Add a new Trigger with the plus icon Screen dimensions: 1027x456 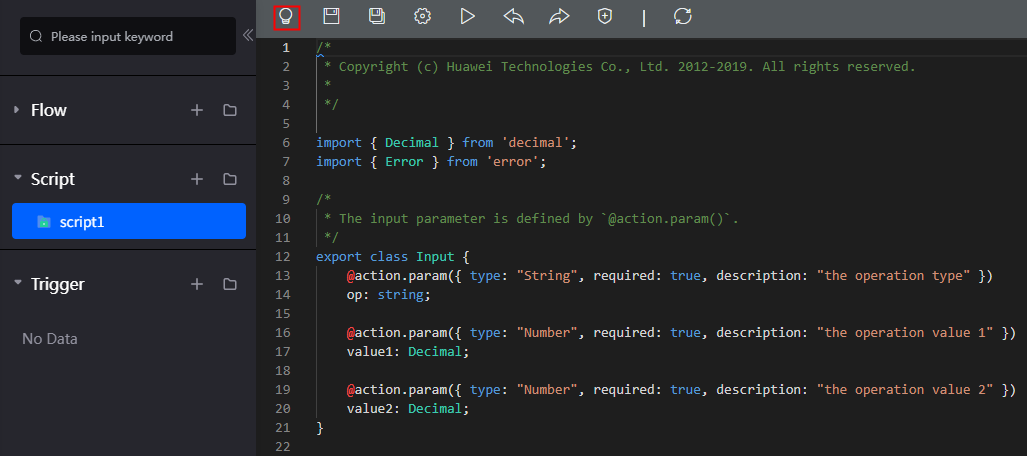196,284
